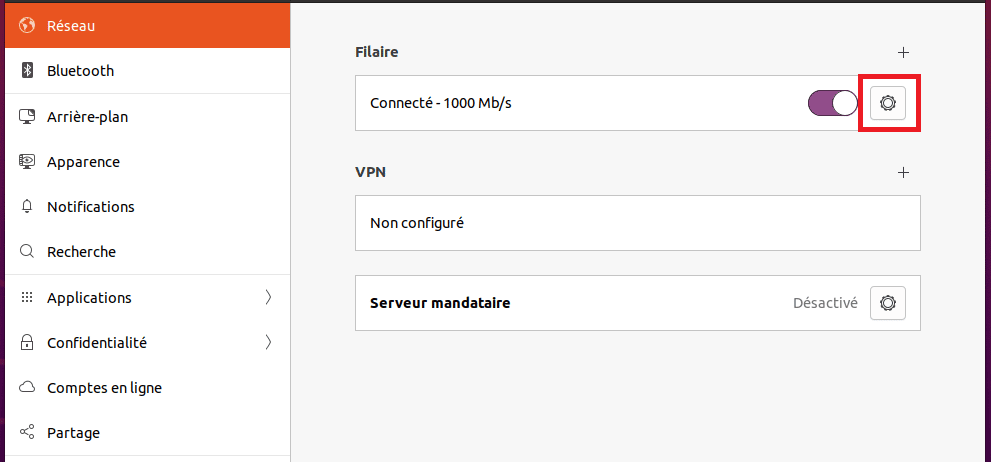The image size is (991, 462).
Task: Open the Serveur mandataire gear settings
Action: [x=888, y=303]
